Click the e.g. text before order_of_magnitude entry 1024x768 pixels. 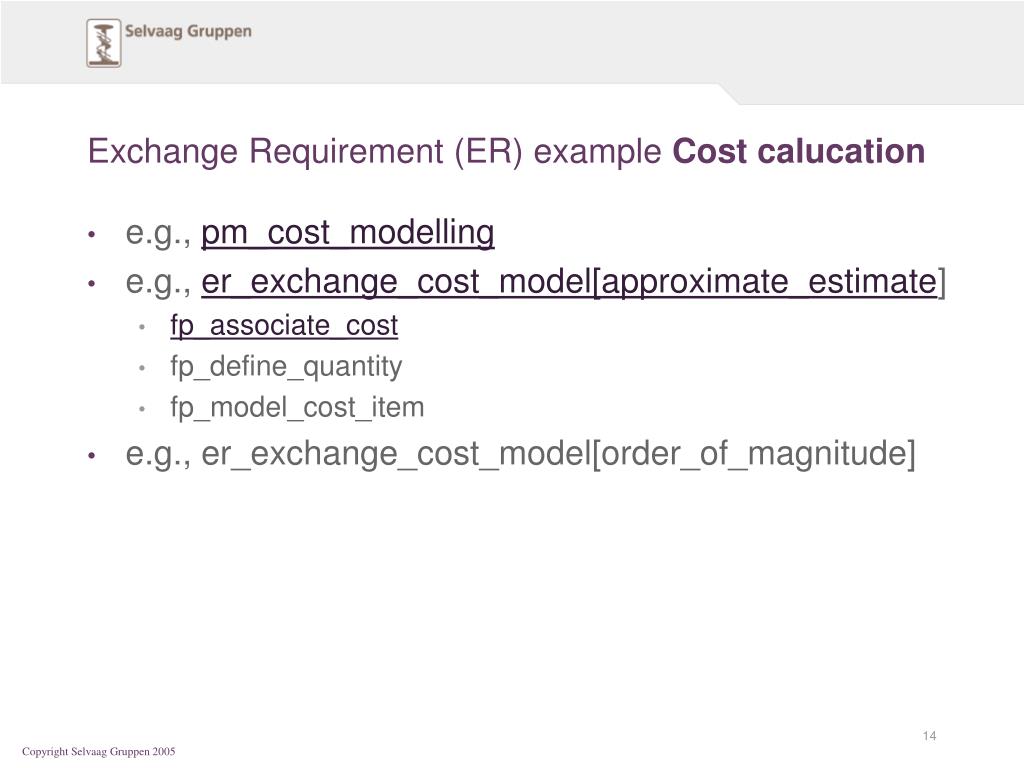click(x=159, y=455)
